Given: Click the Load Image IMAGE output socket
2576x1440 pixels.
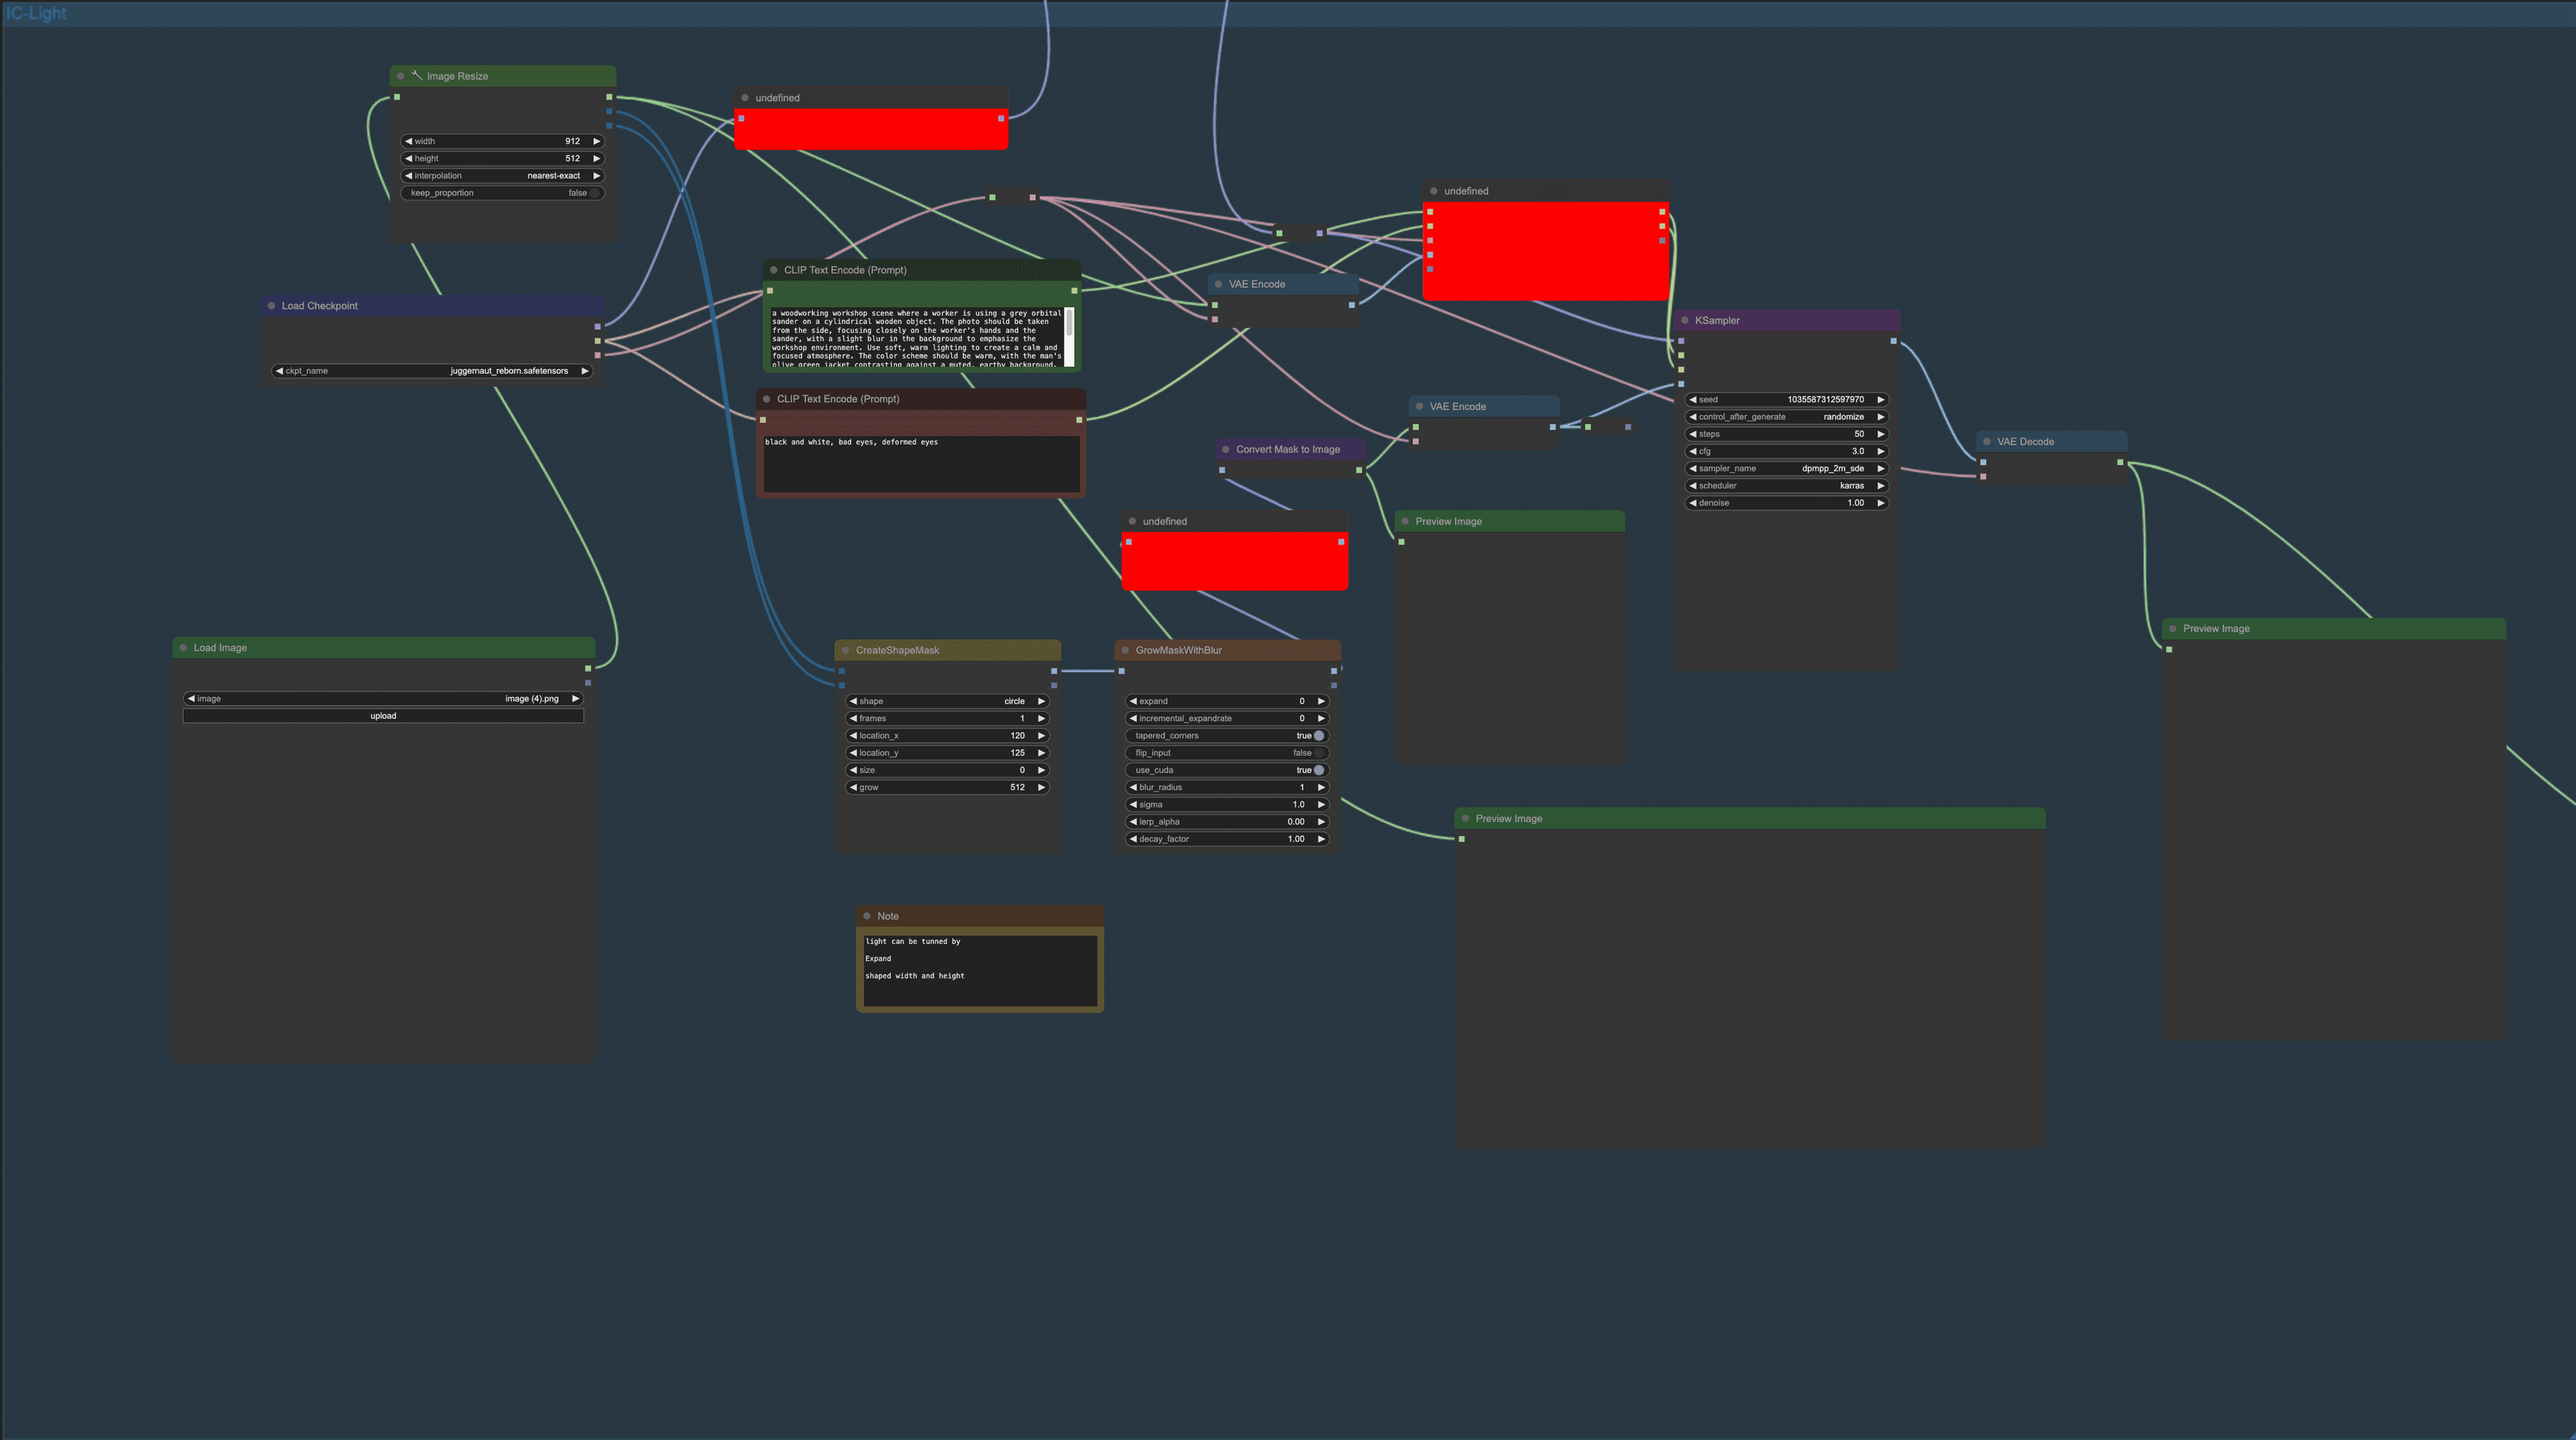Looking at the screenshot, I should [x=588, y=668].
